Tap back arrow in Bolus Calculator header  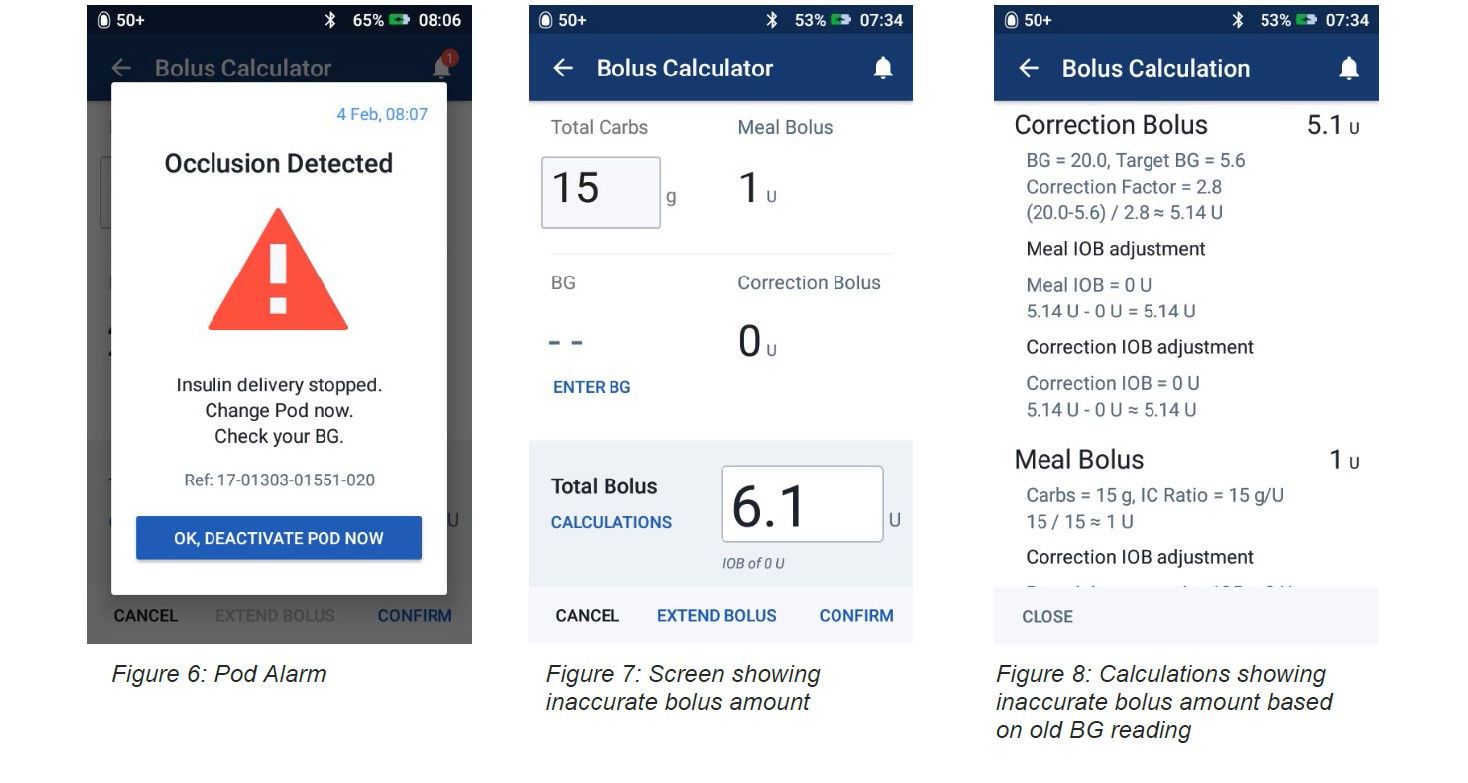[x=563, y=68]
